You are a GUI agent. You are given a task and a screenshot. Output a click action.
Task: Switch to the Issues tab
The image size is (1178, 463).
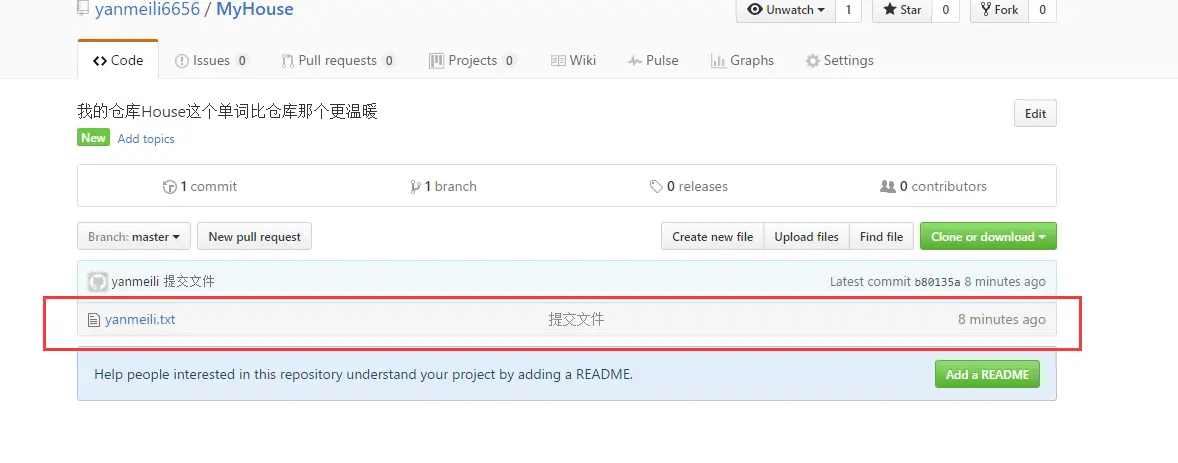click(211, 60)
